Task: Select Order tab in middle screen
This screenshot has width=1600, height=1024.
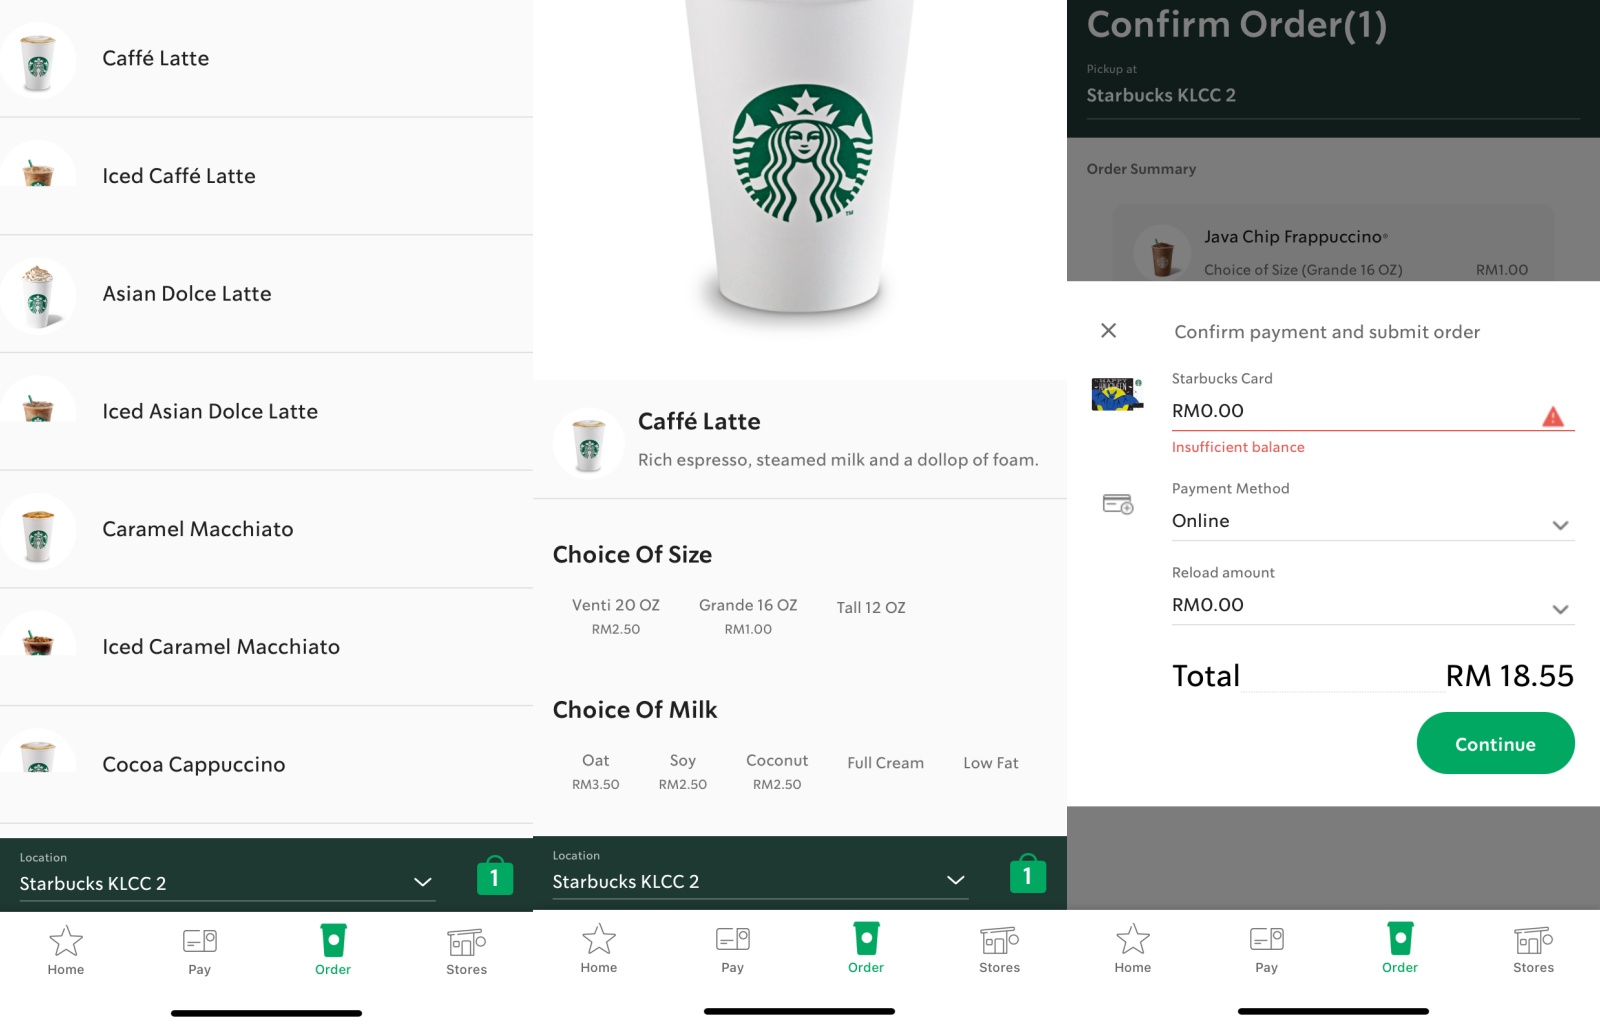Action: coord(866,948)
